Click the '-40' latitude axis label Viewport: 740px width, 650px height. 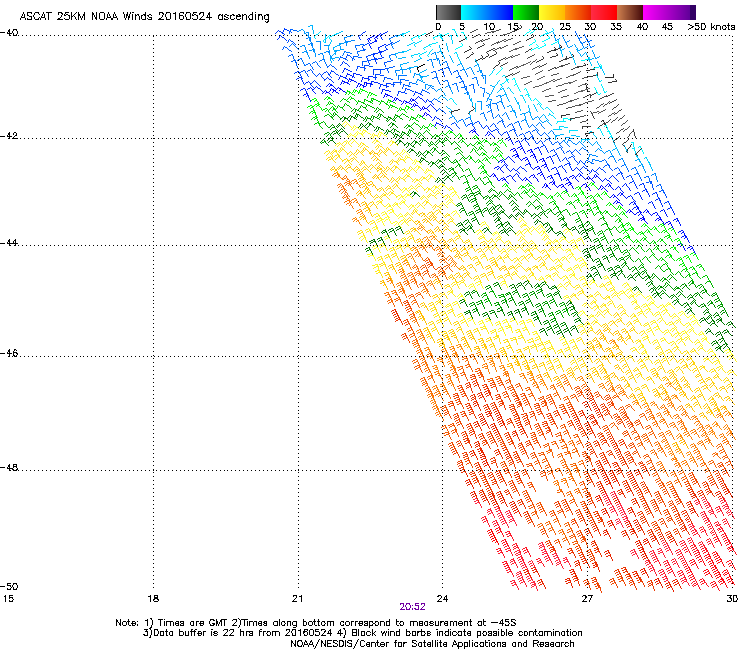click(9, 33)
